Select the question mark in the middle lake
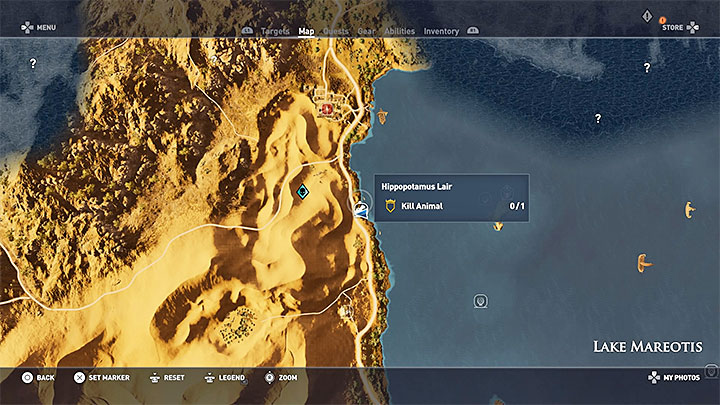 (x=598, y=118)
